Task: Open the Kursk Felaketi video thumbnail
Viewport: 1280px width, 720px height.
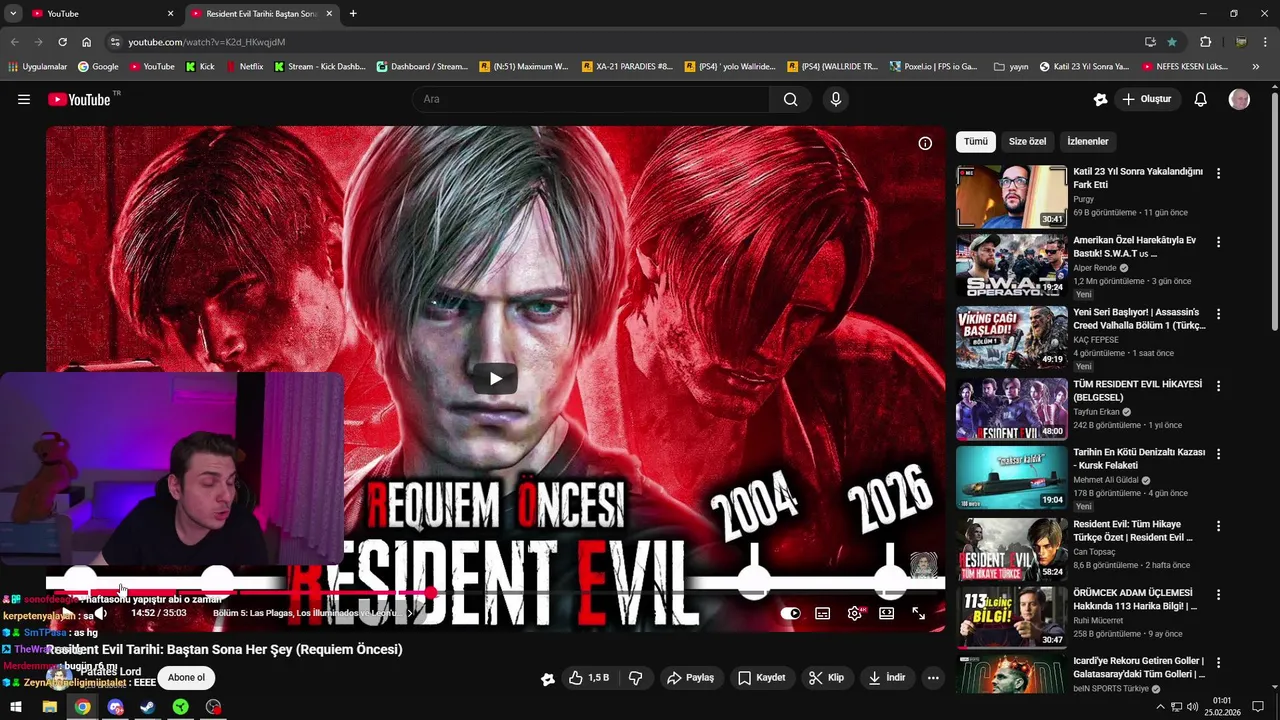Action: 1011,478
